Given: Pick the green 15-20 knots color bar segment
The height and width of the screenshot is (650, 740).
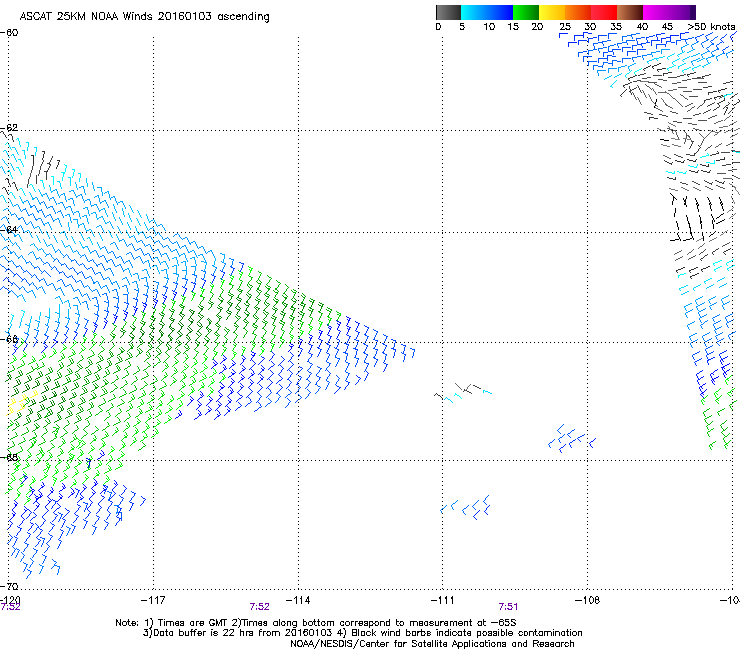Looking at the screenshot, I should pyautogui.click(x=526, y=12).
